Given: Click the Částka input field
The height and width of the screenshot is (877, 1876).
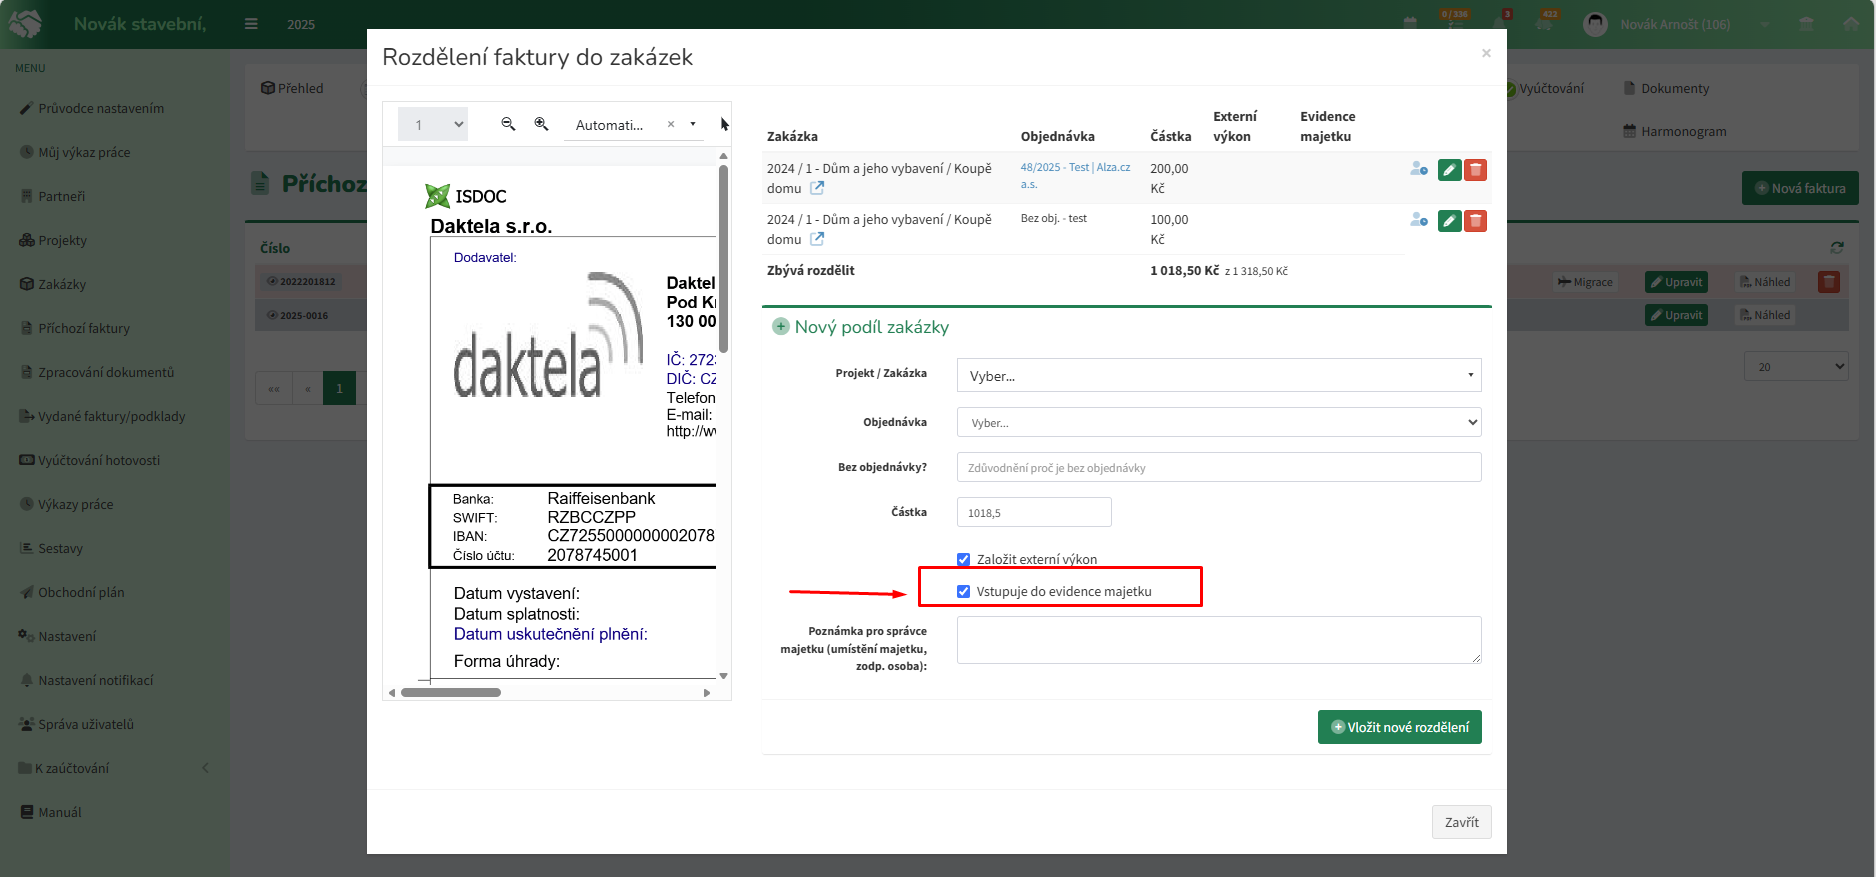Looking at the screenshot, I should 1034,512.
